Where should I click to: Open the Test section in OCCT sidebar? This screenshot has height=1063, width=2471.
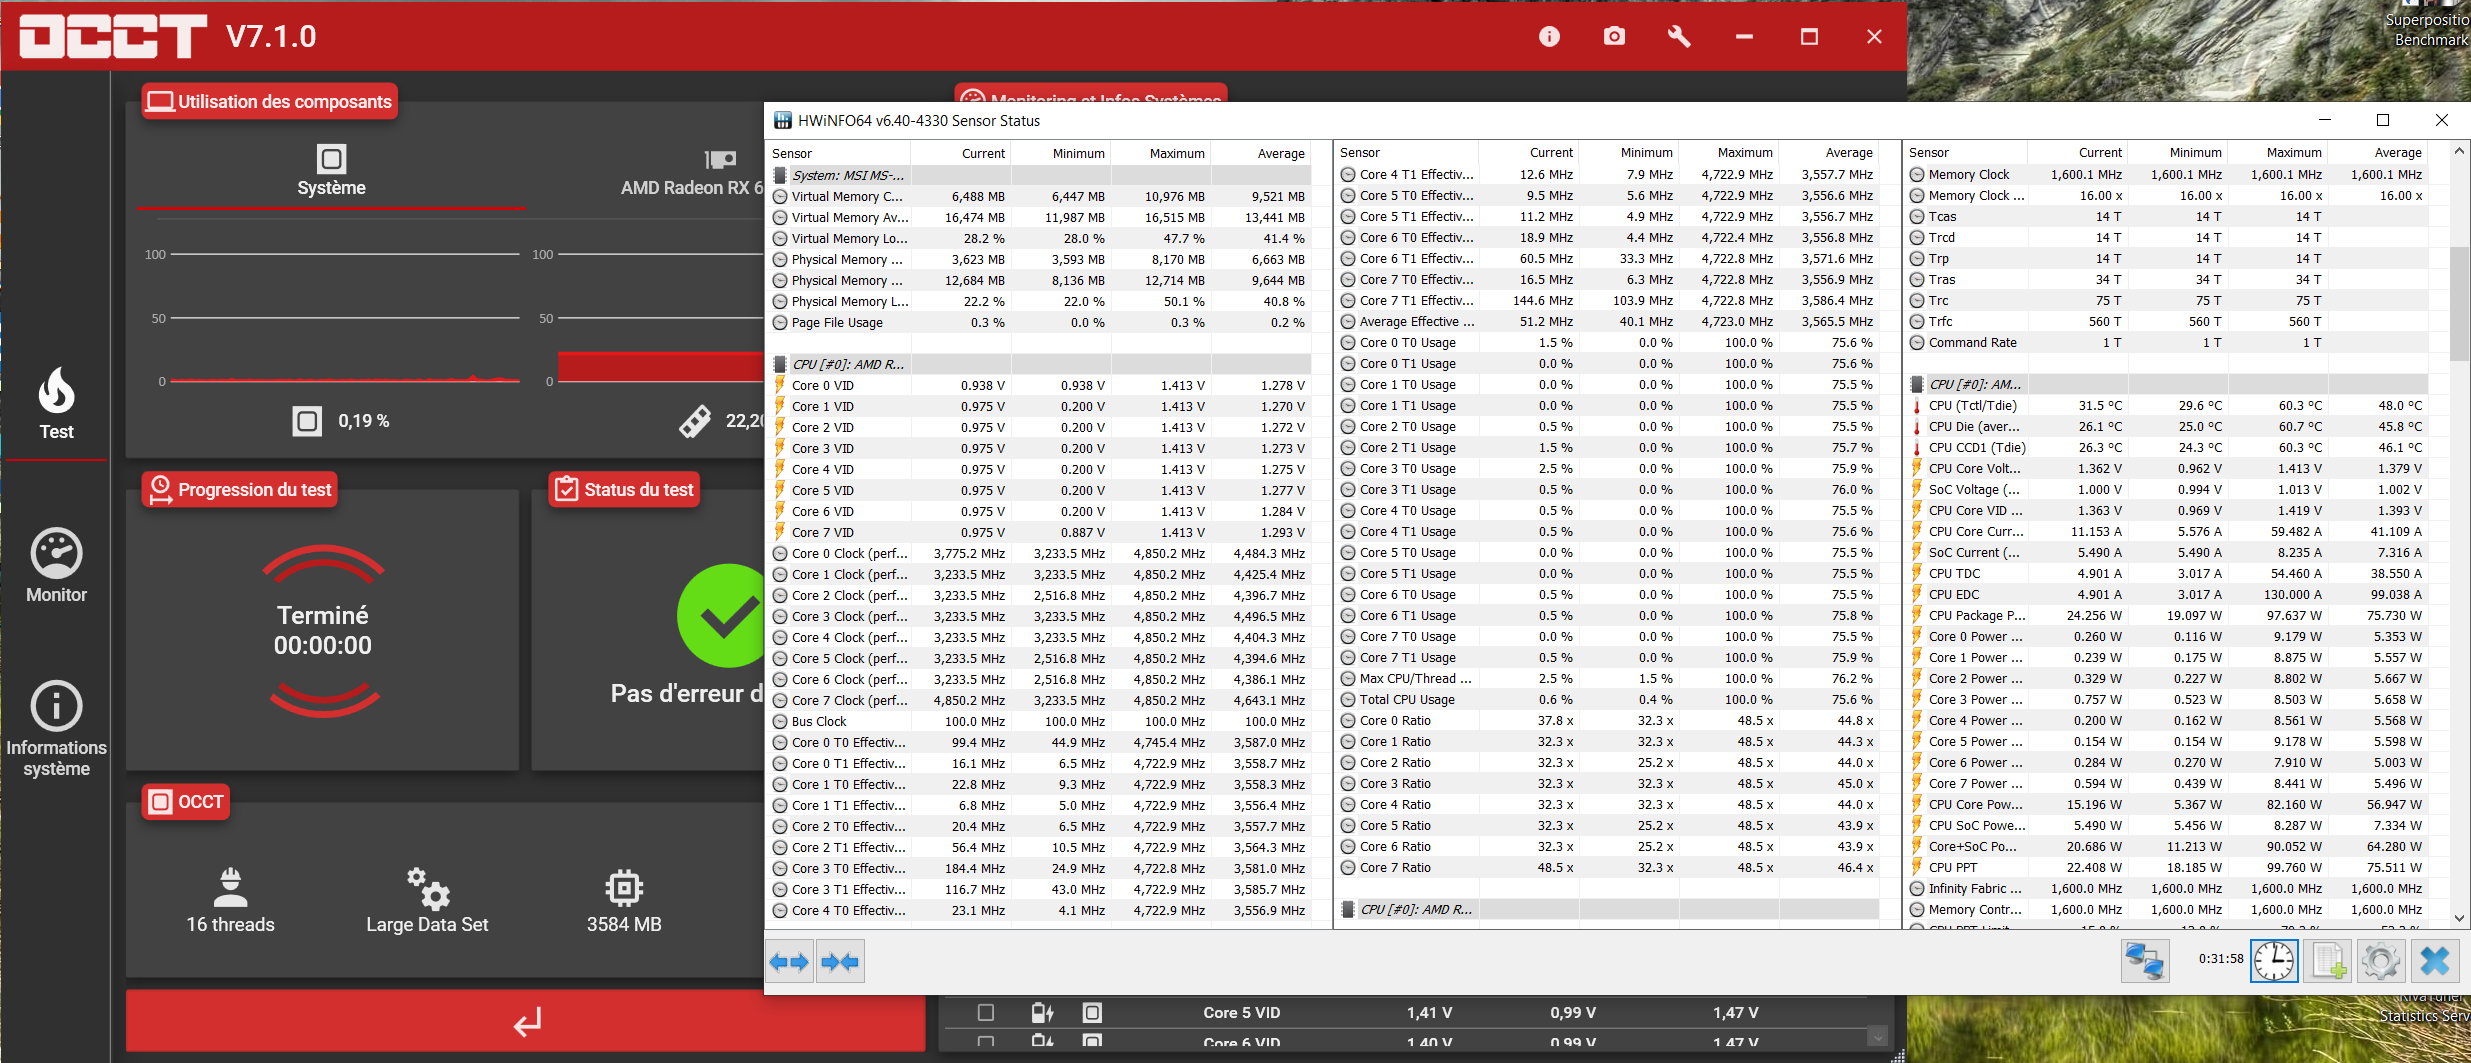coord(56,403)
